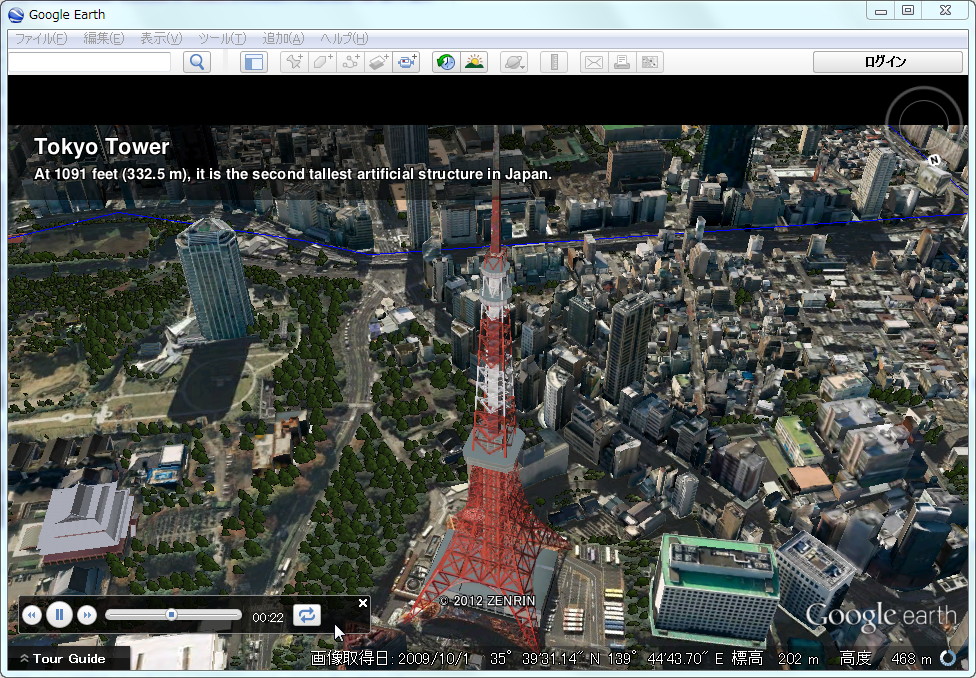Click the tour progress slider handle
The height and width of the screenshot is (678, 976).
coord(171,615)
